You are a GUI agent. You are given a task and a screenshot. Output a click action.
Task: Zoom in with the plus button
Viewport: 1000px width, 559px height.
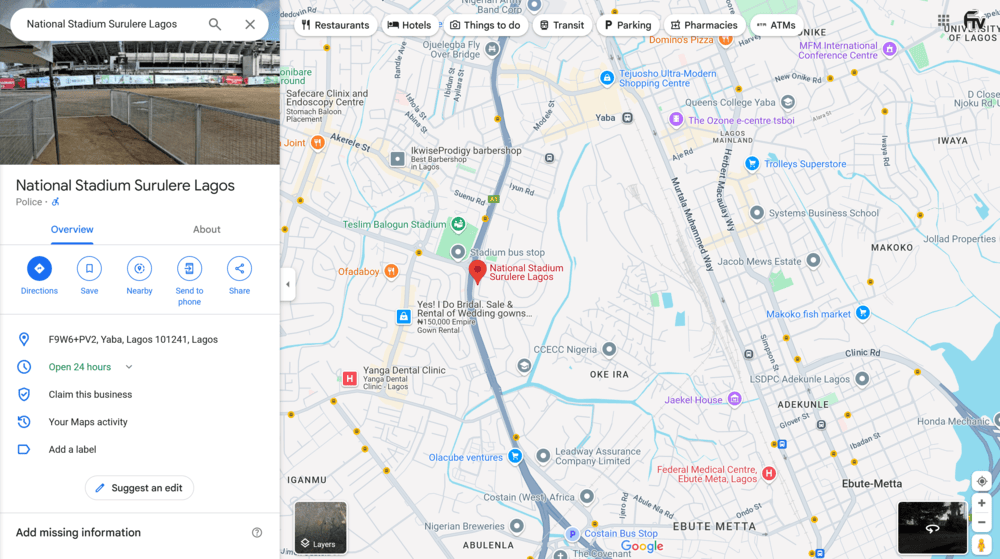[982, 504]
